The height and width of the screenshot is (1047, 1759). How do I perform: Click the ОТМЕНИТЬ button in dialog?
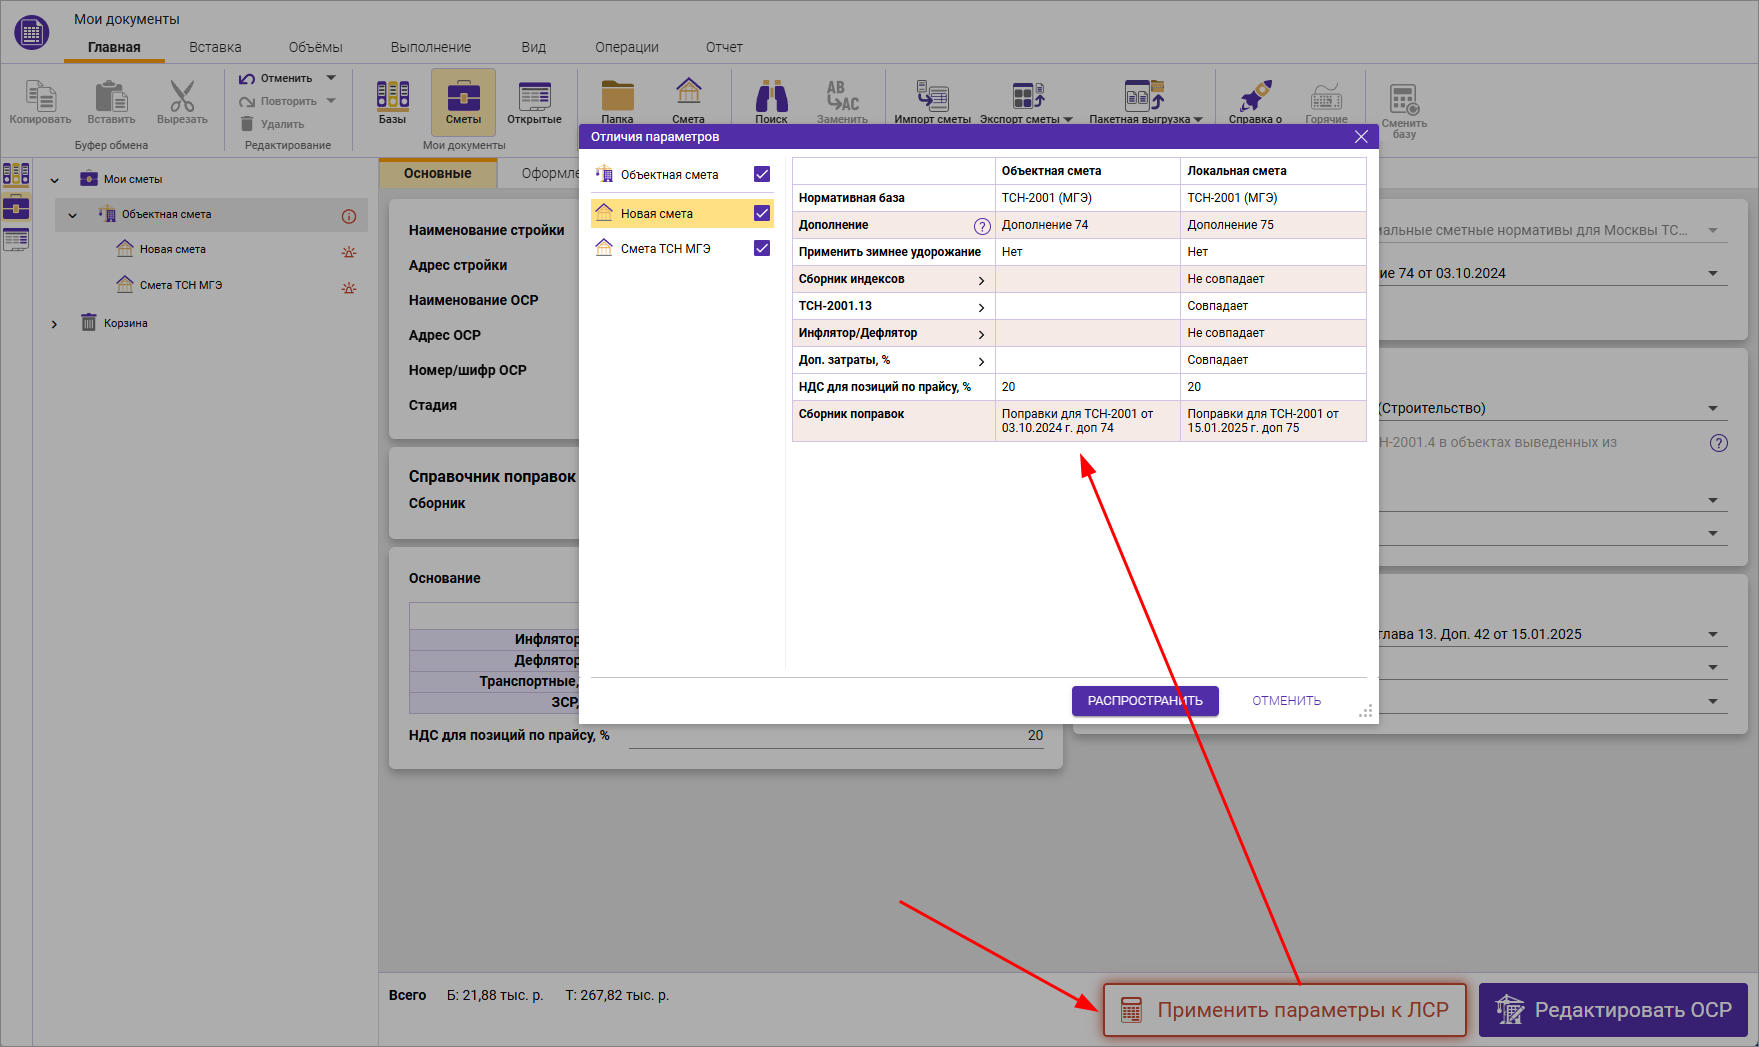(x=1286, y=701)
